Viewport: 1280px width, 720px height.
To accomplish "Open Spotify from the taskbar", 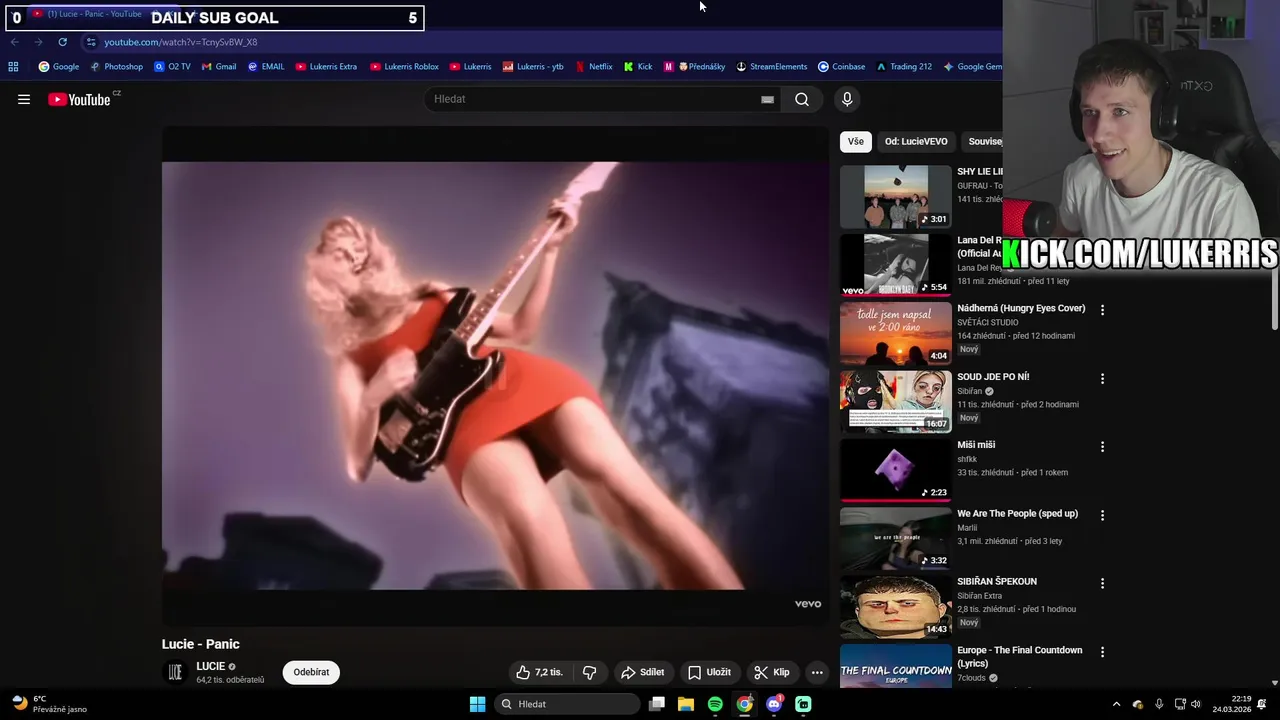I will tap(715, 704).
